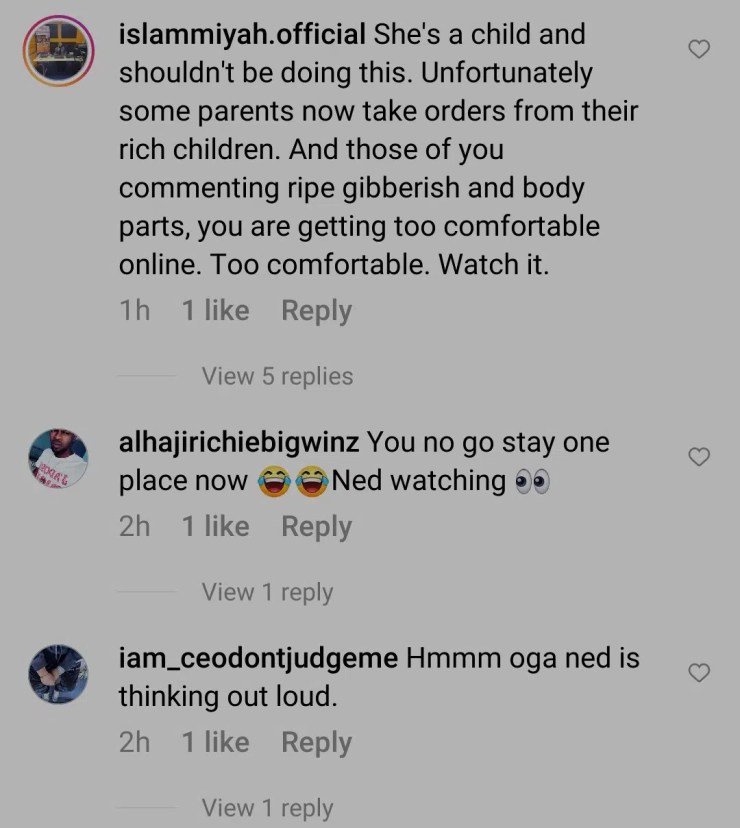740x828 pixels.
Task: Expand "View 5 replies" thread
Action: click(277, 376)
